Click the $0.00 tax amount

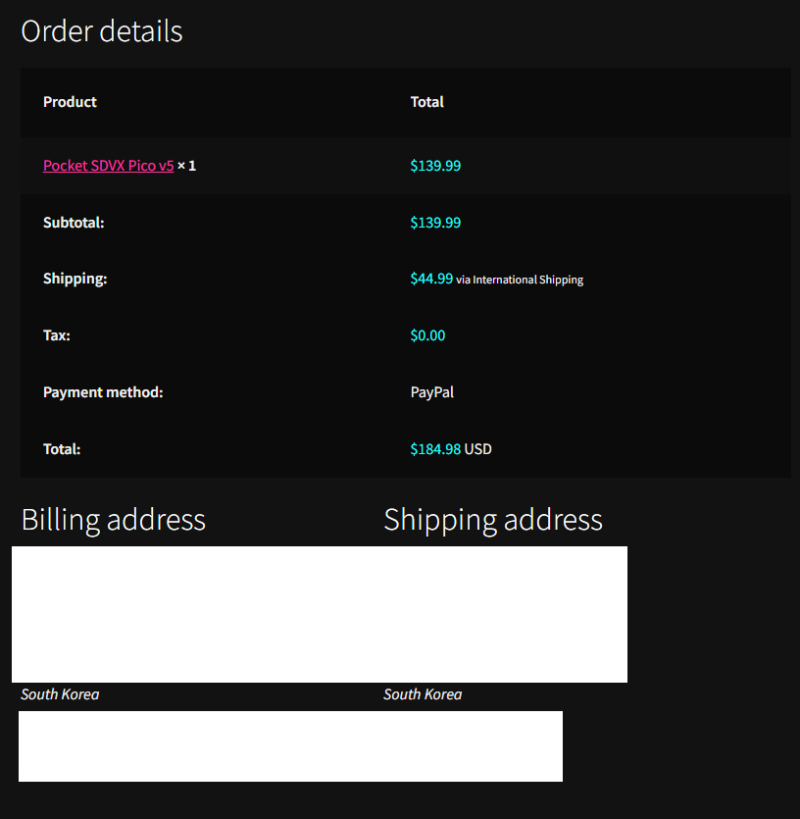(428, 336)
